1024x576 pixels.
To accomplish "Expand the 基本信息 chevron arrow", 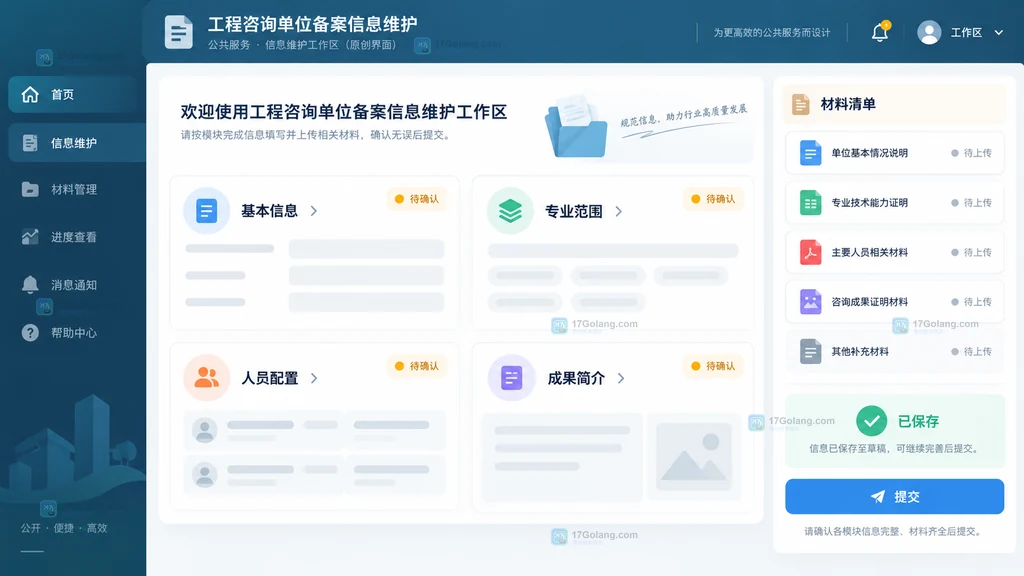I will click(x=314, y=211).
